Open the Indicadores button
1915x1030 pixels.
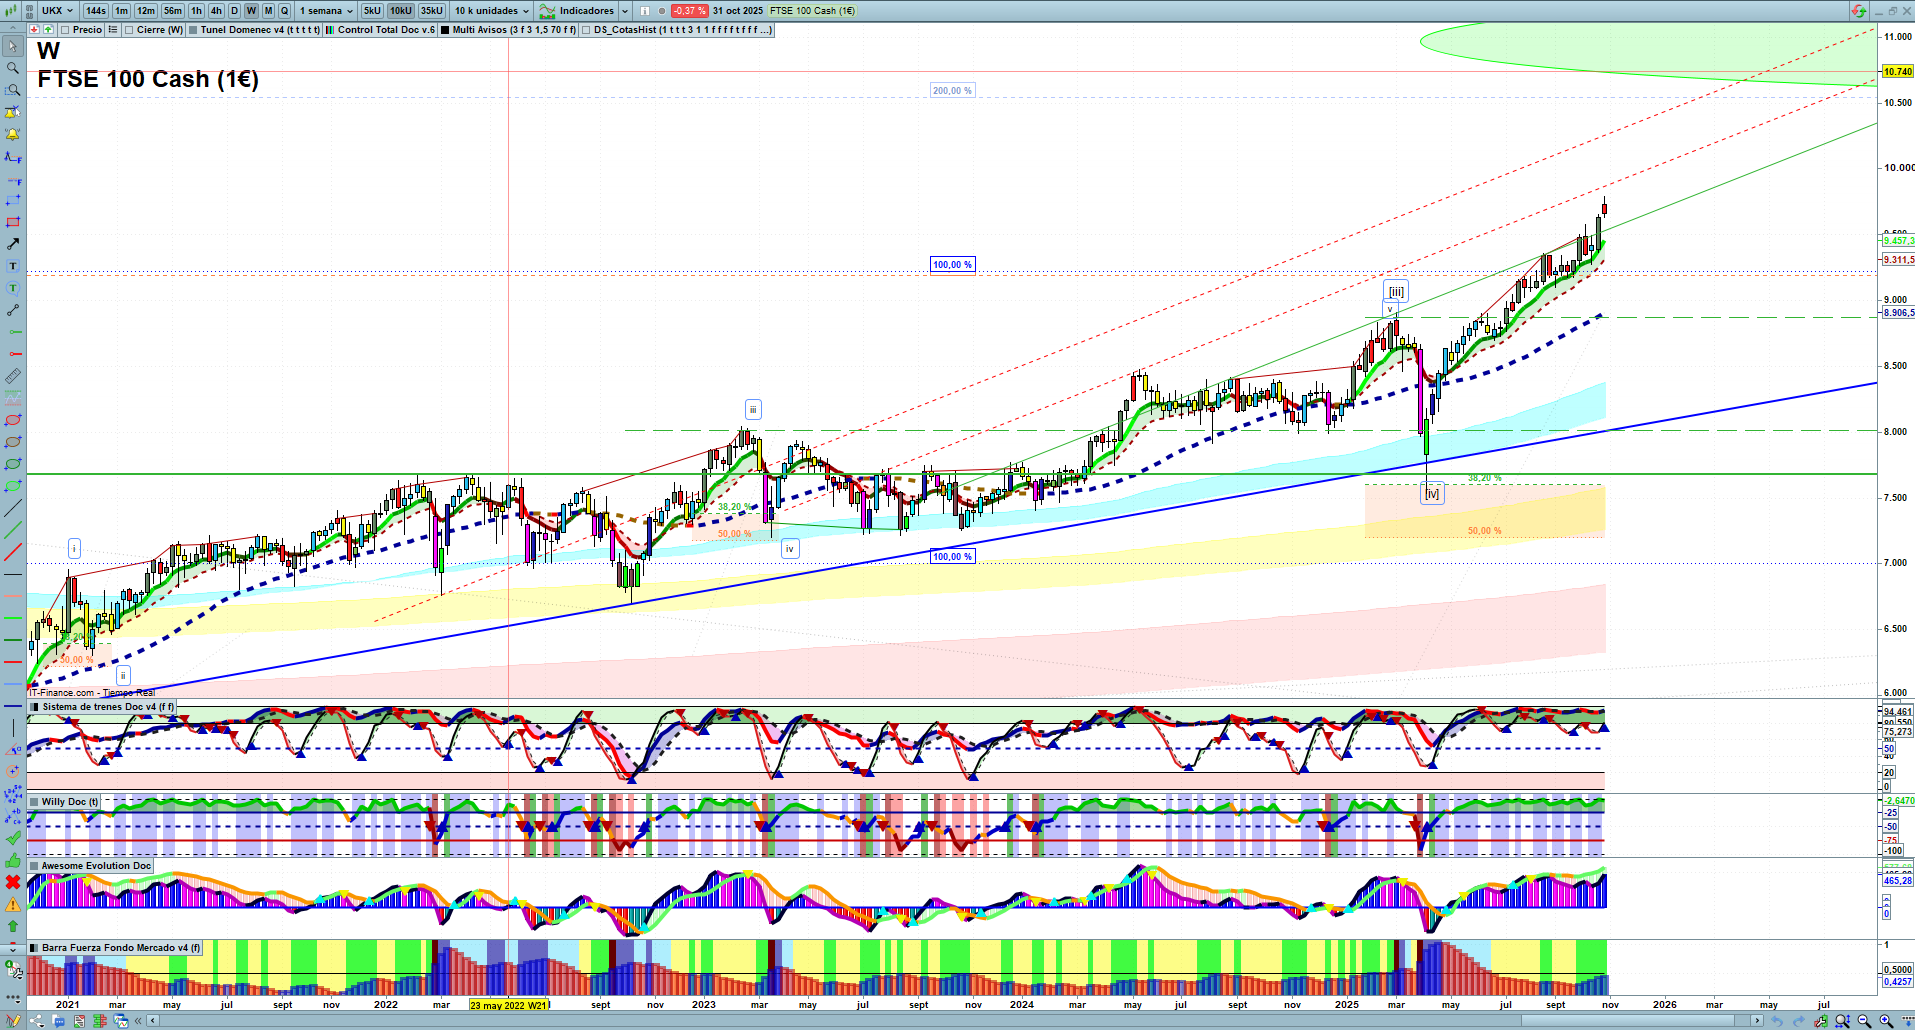(578, 11)
